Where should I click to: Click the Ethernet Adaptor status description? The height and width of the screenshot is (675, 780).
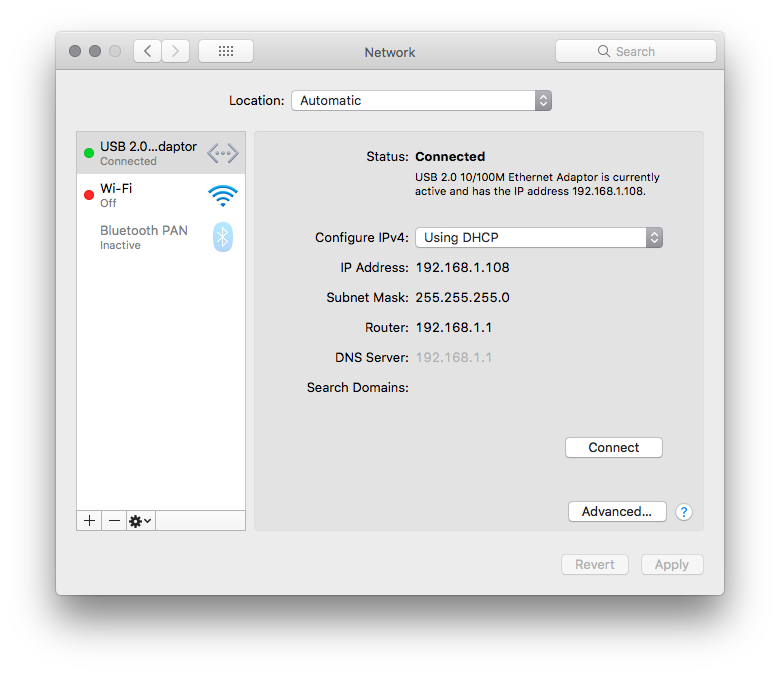[x=537, y=184]
